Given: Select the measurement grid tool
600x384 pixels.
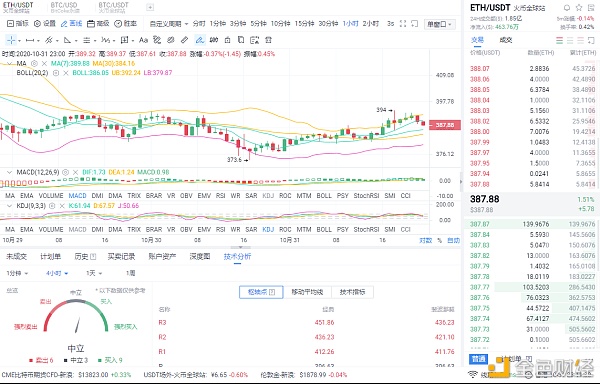Looking at the screenshot, I should click(x=124, y=40).
